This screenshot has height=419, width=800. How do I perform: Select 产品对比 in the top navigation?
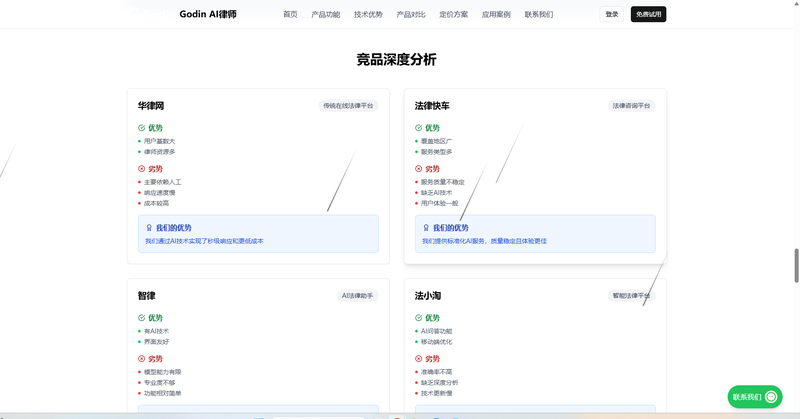coord(411,14)
